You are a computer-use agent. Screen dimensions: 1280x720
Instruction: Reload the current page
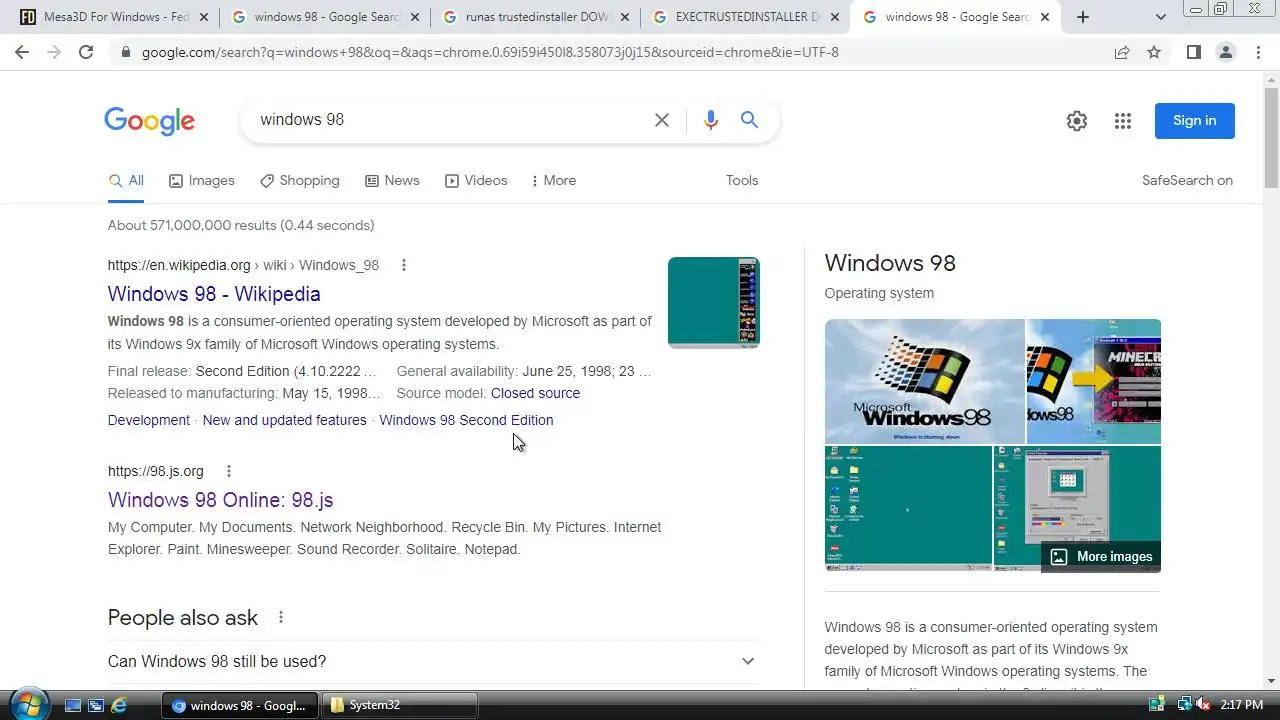click(x=86, y=52)
